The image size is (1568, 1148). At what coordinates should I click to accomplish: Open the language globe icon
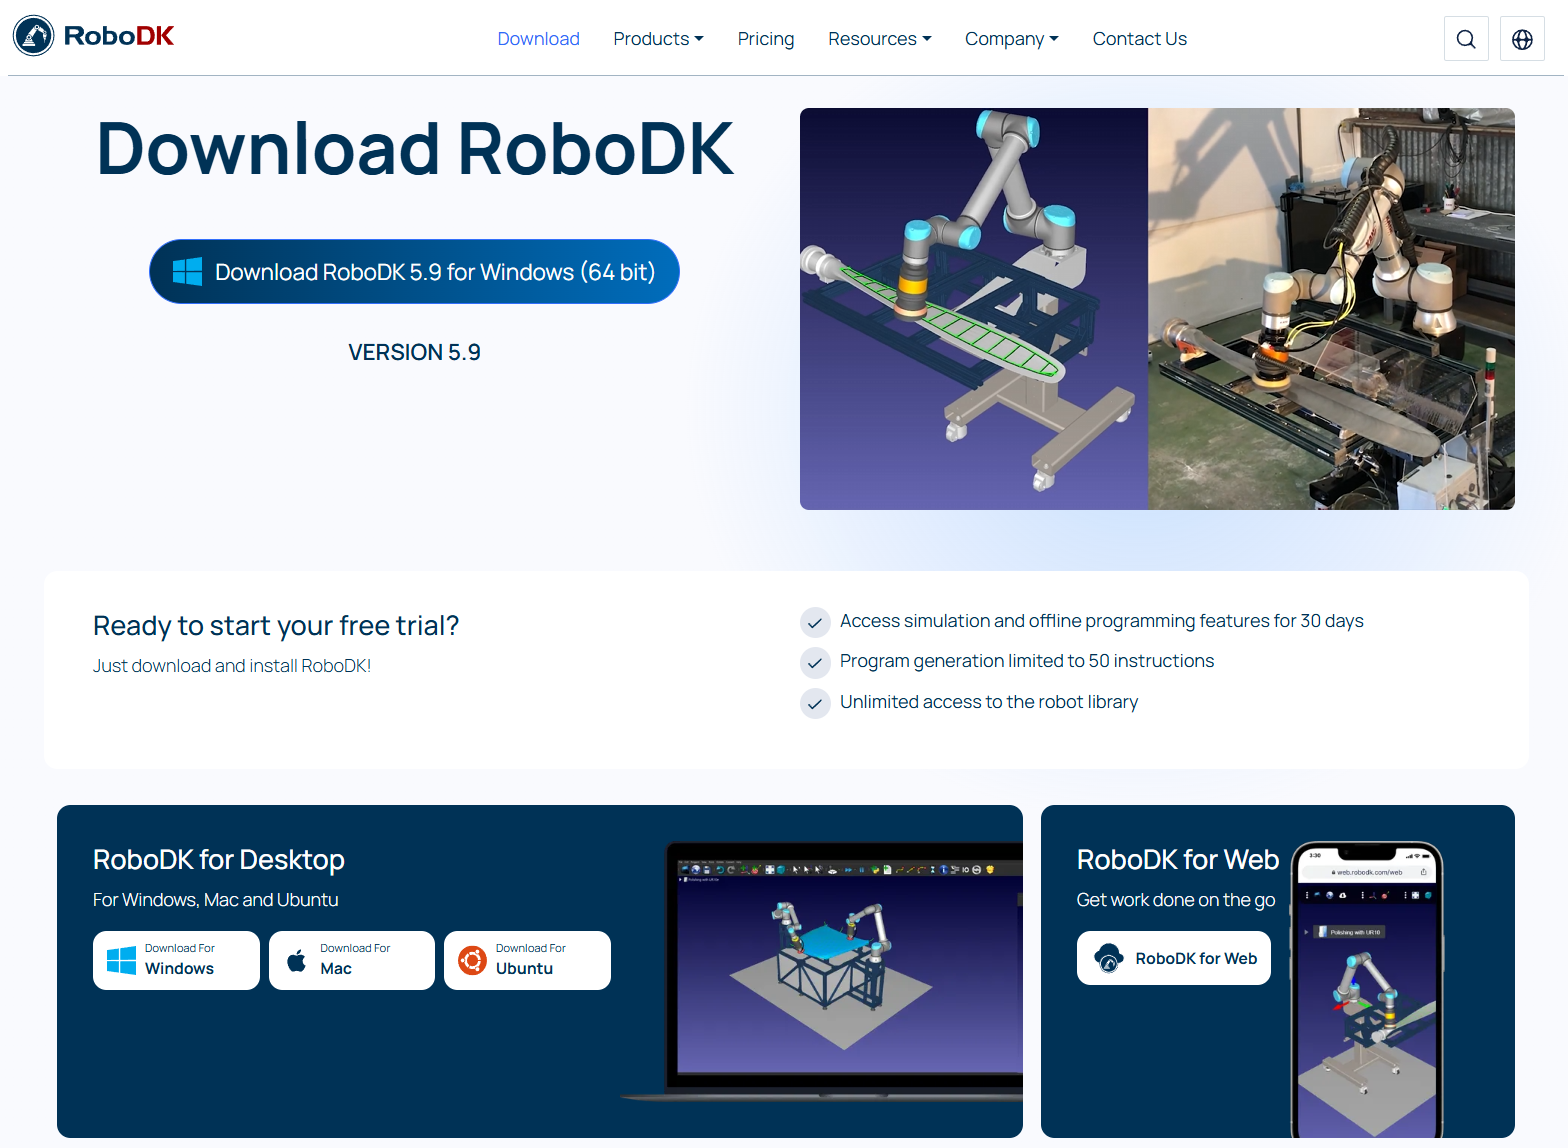[1522, 39]
